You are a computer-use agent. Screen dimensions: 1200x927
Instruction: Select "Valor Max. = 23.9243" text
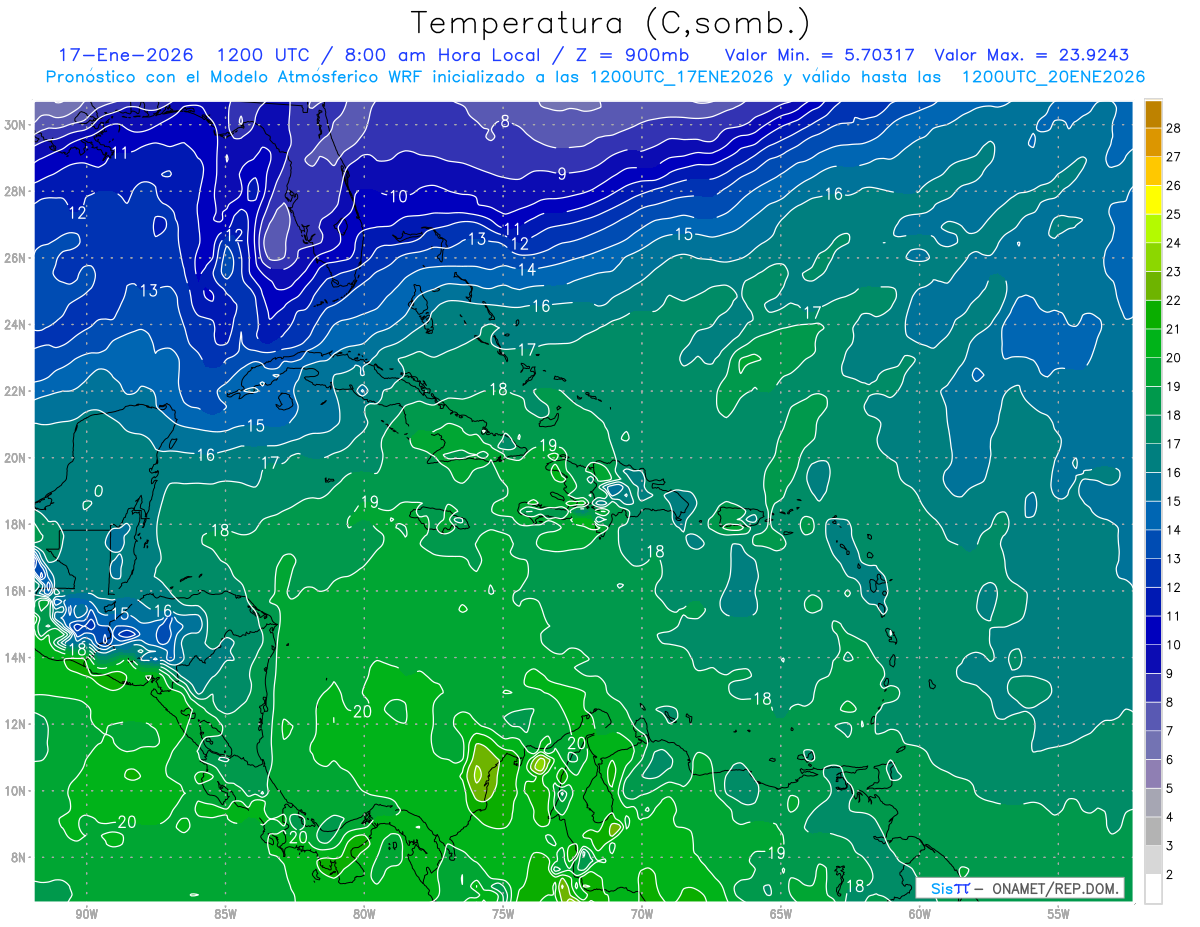[x=1031, y=55]
